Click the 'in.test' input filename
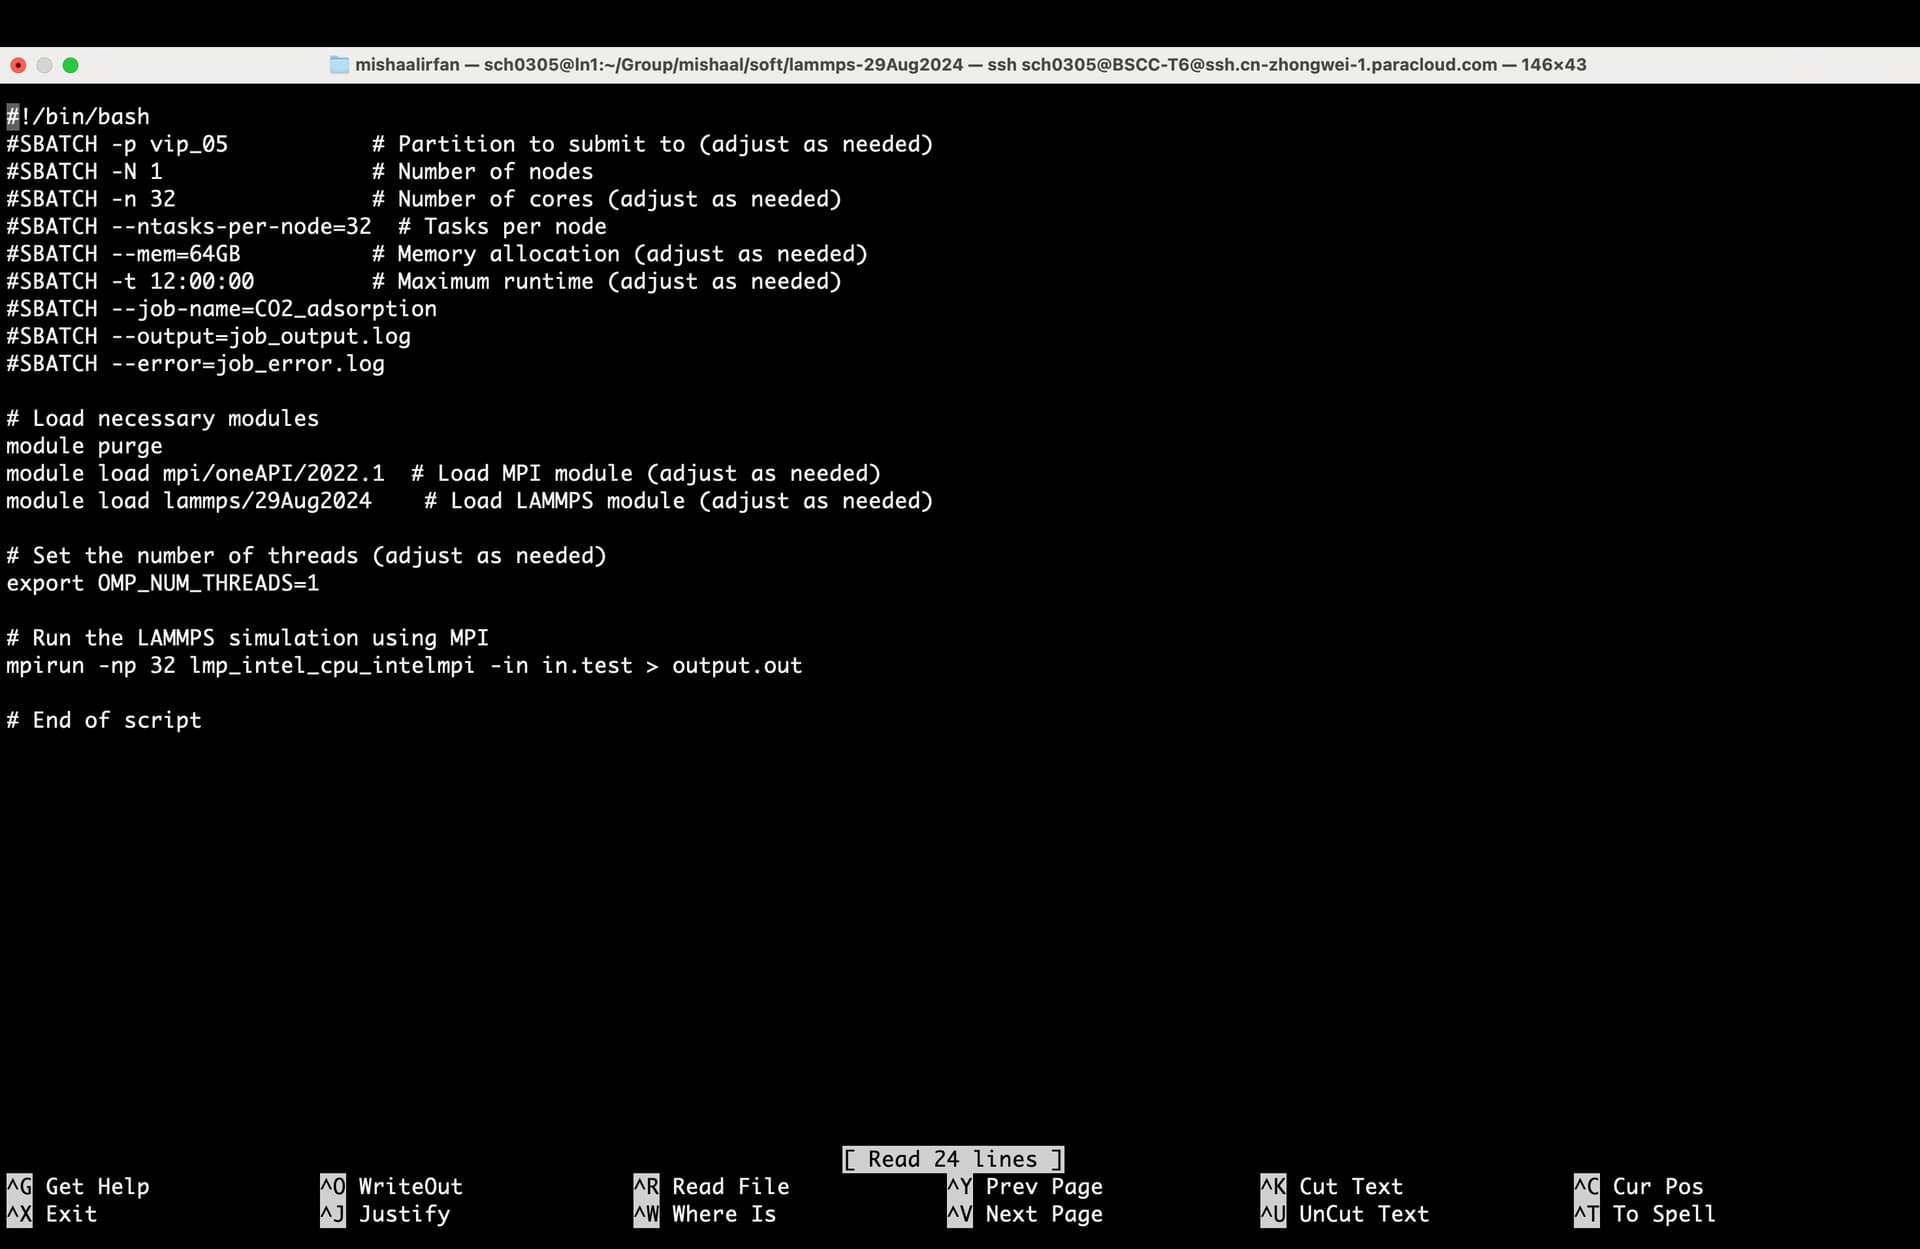Image resolution: width=1920 pixels, height=1249 pixels. tap(587, 666)
